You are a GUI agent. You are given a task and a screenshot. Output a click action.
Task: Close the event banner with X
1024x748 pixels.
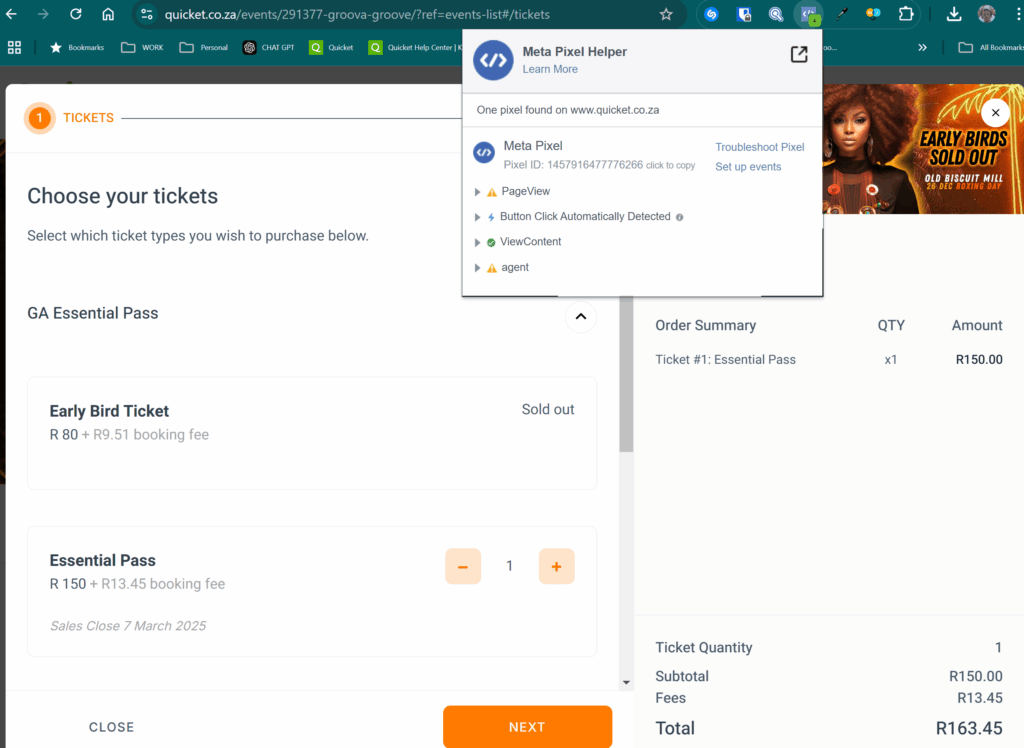995,113
